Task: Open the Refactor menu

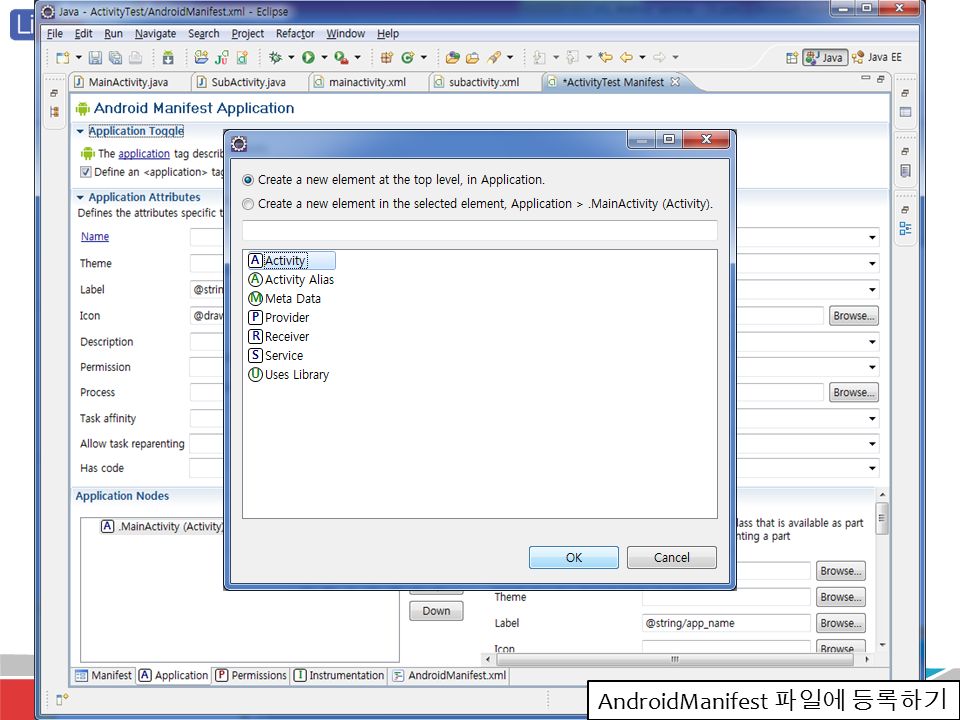Action: [295, 34]
